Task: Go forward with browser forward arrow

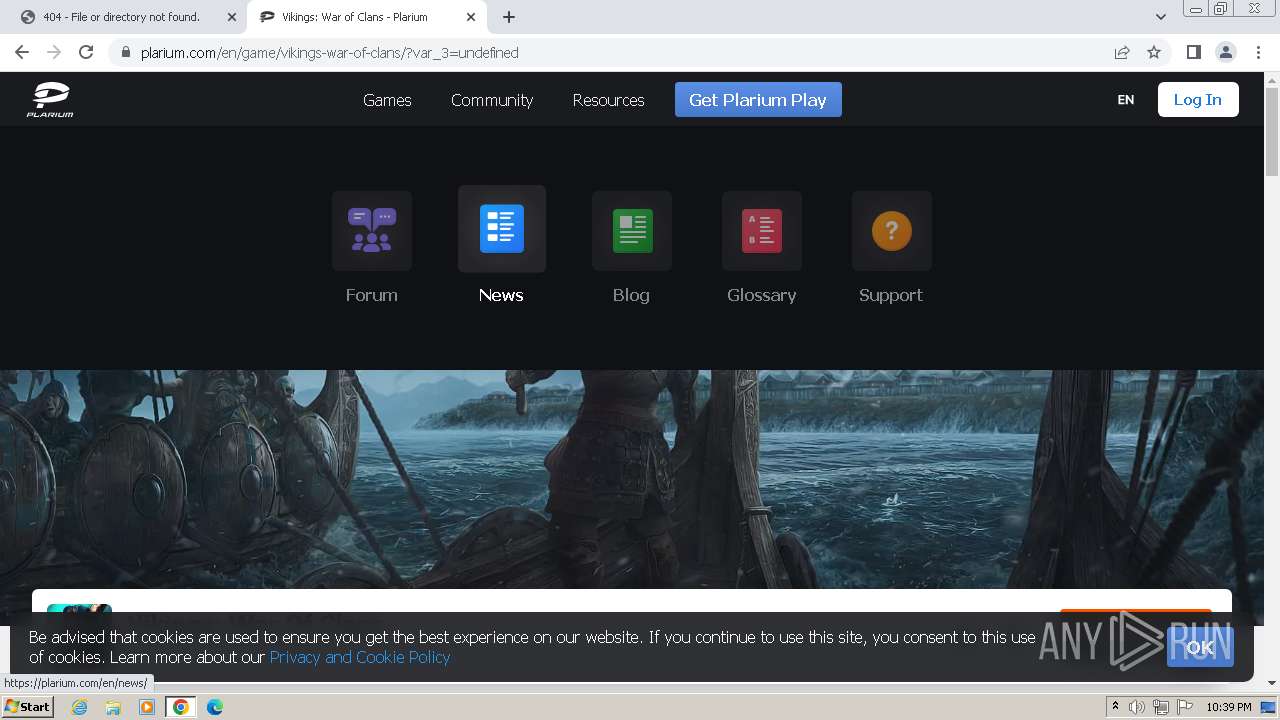Action: click(54, 52)
